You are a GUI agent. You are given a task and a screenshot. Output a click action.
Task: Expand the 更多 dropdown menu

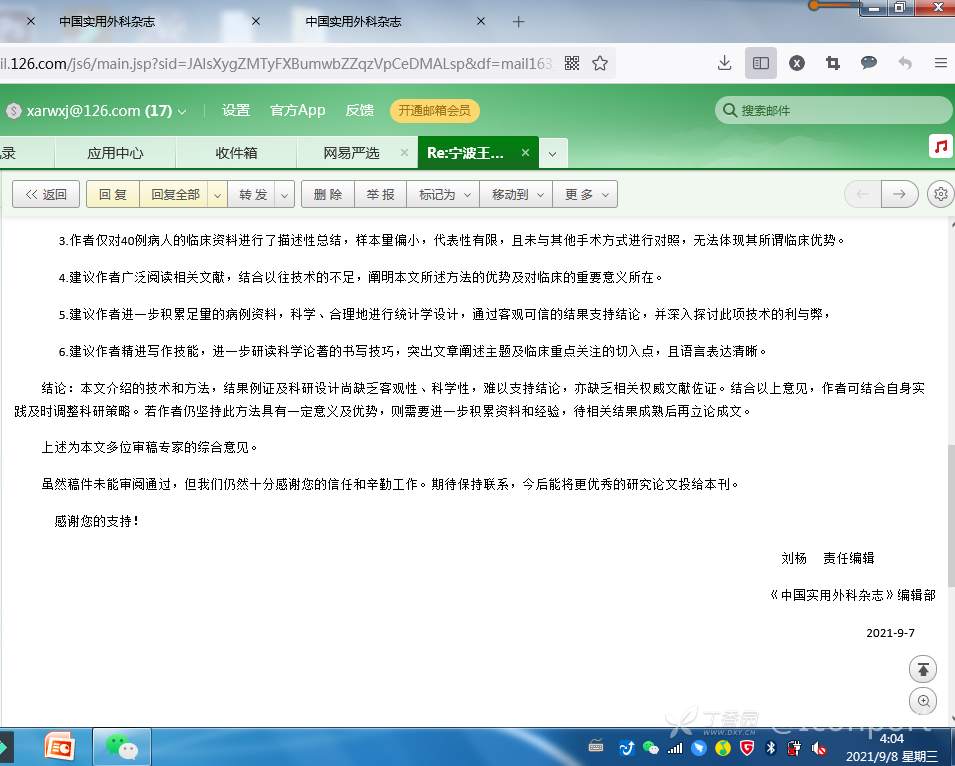point(585,195)
